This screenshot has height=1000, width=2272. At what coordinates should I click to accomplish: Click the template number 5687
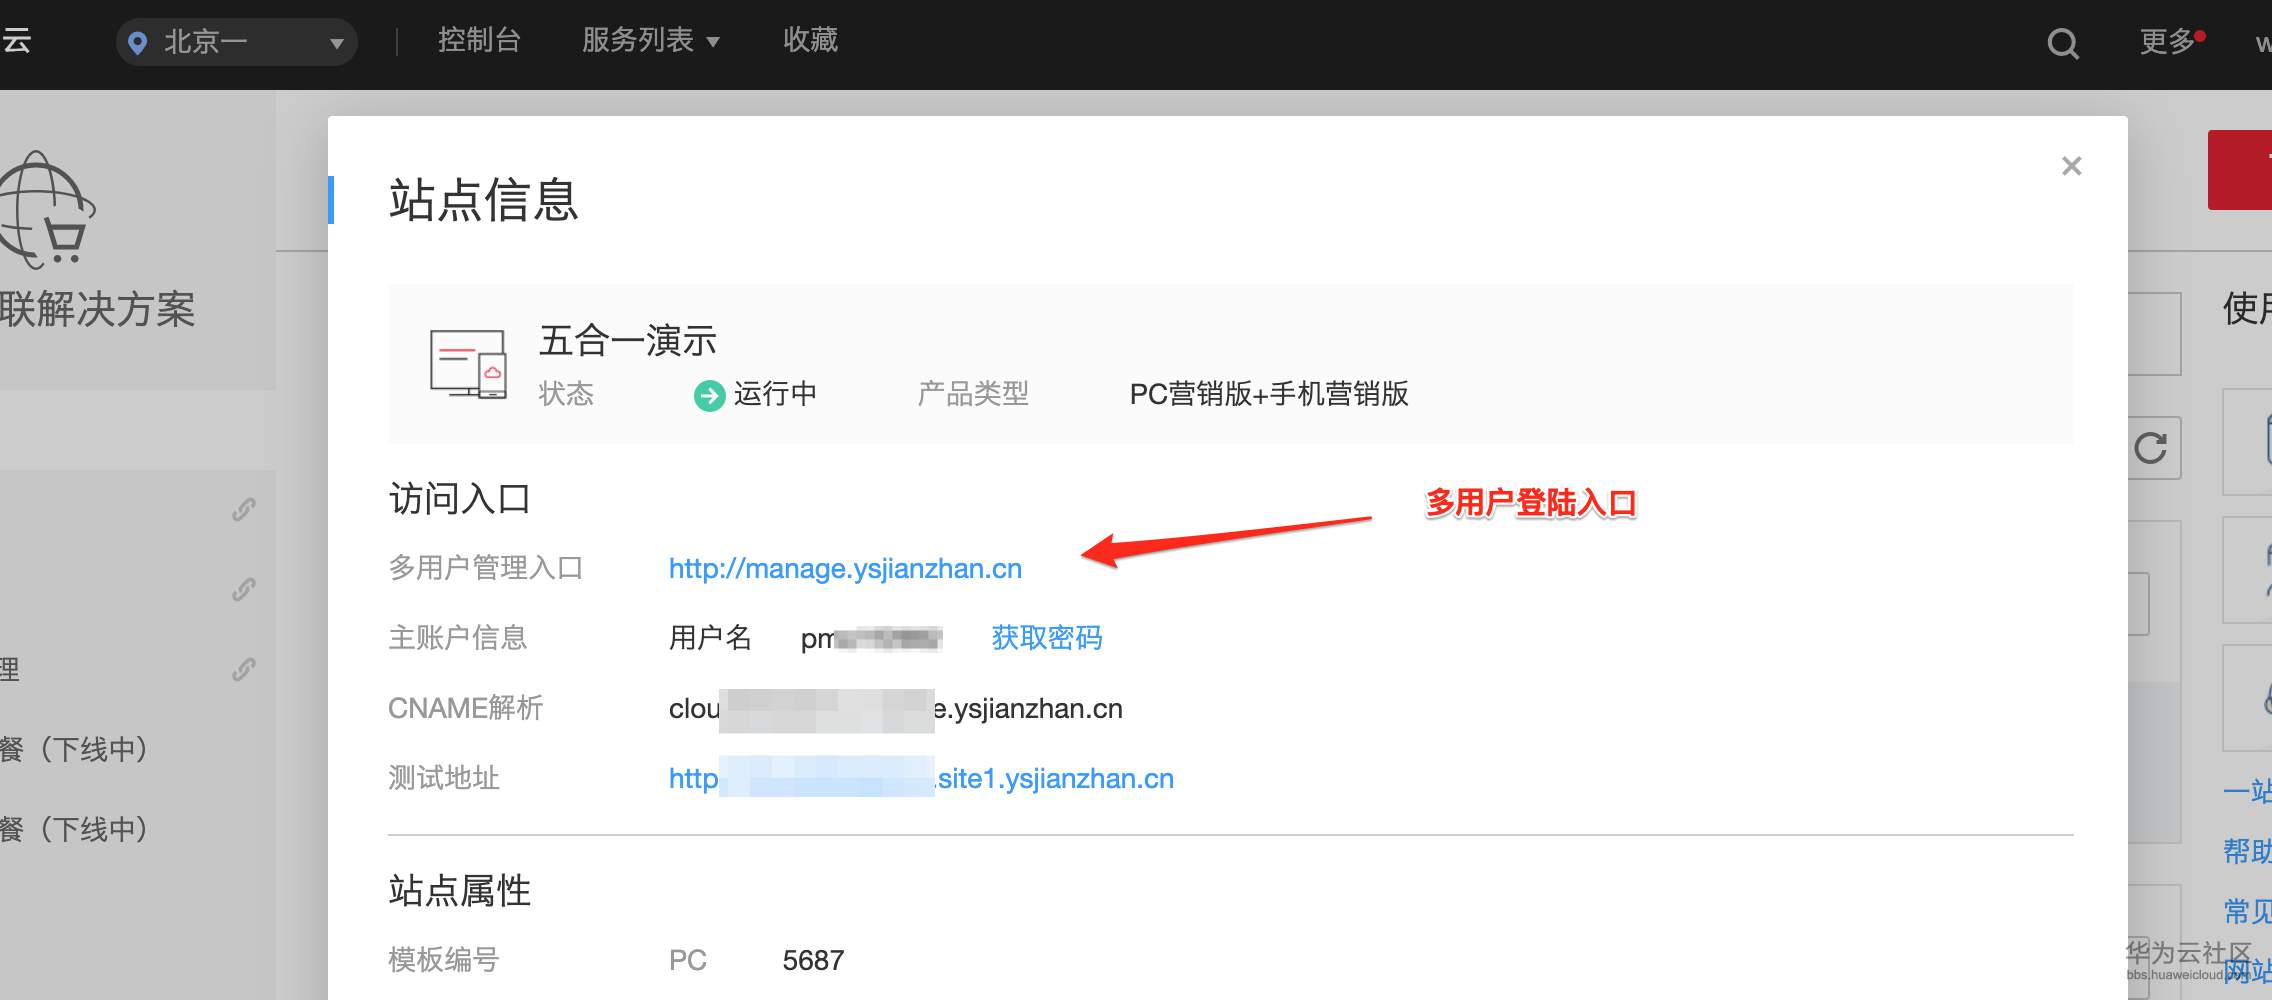point(813,960)
